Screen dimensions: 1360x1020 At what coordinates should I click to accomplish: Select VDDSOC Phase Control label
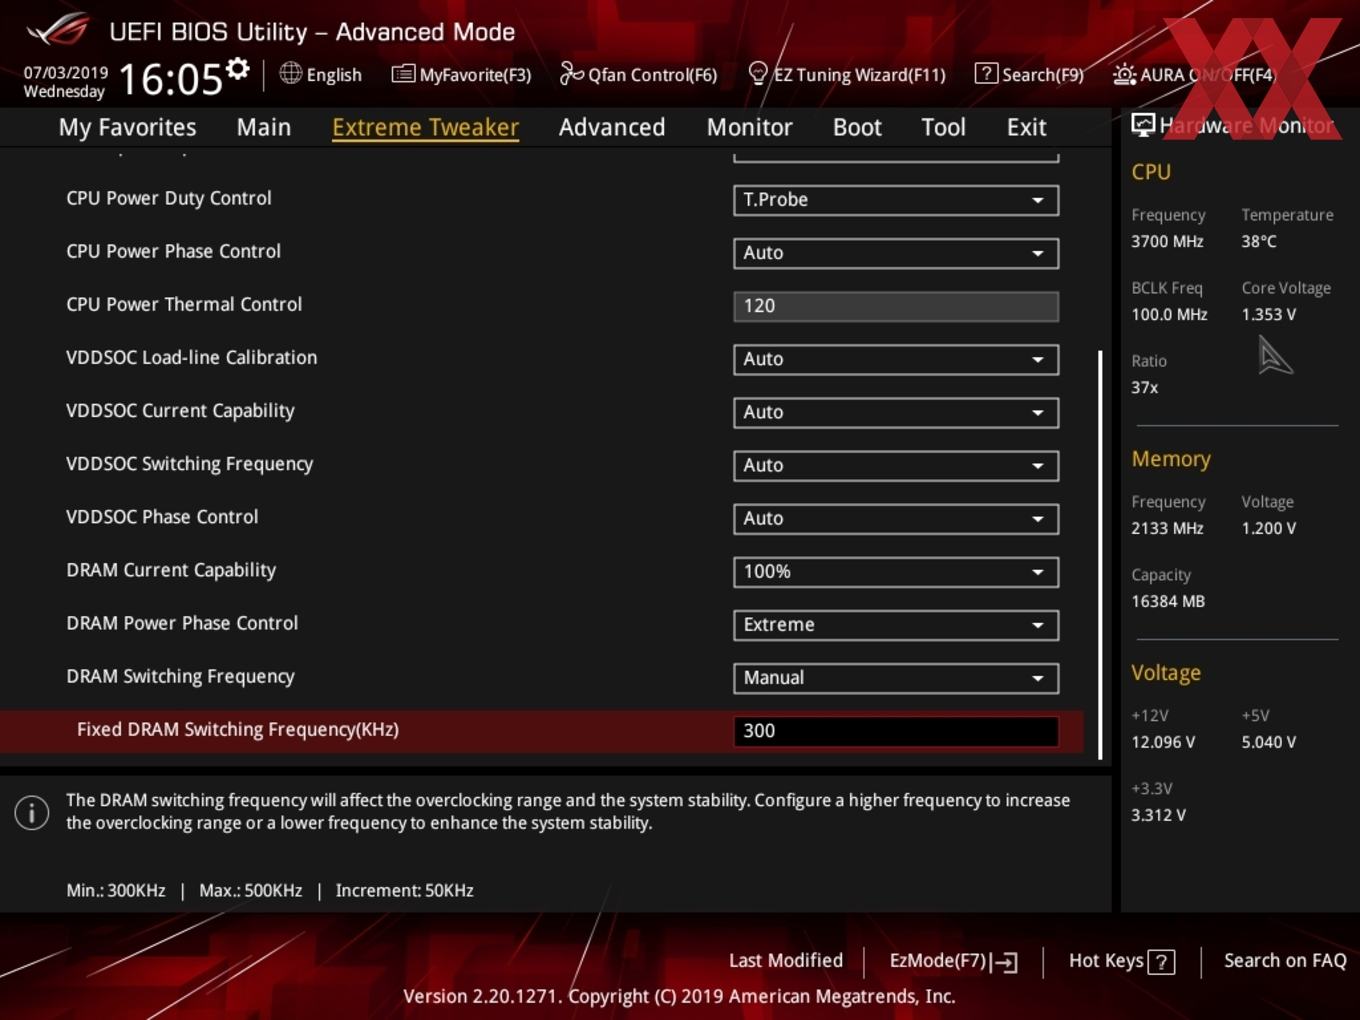coord(162,517)
